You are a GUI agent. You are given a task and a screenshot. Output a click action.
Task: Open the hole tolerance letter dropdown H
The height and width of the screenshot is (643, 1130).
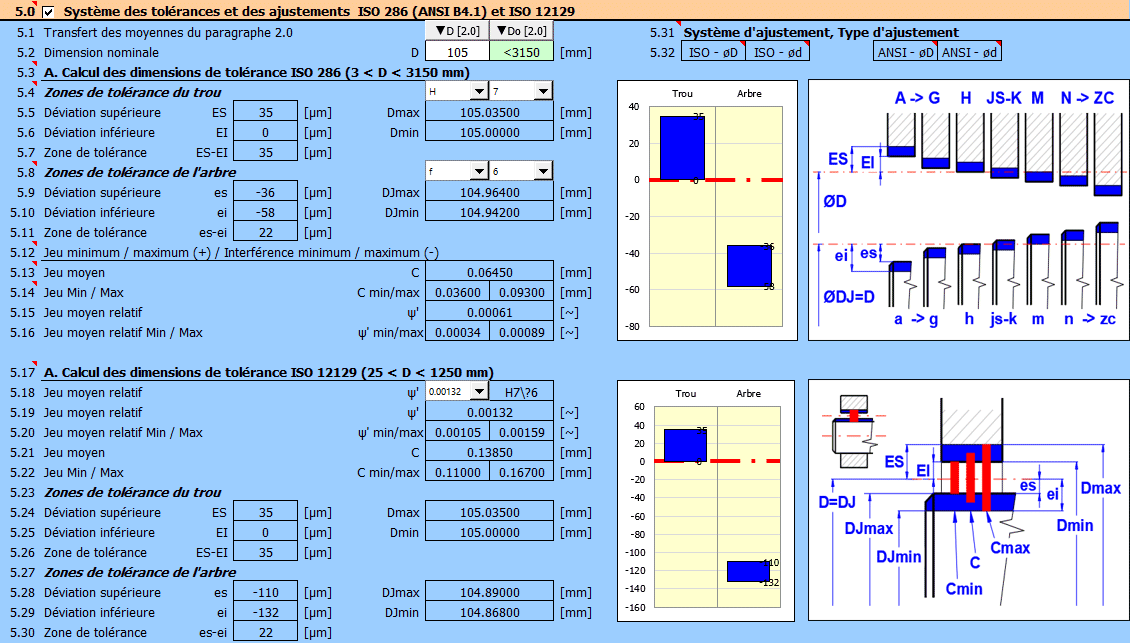click(457, 91)
